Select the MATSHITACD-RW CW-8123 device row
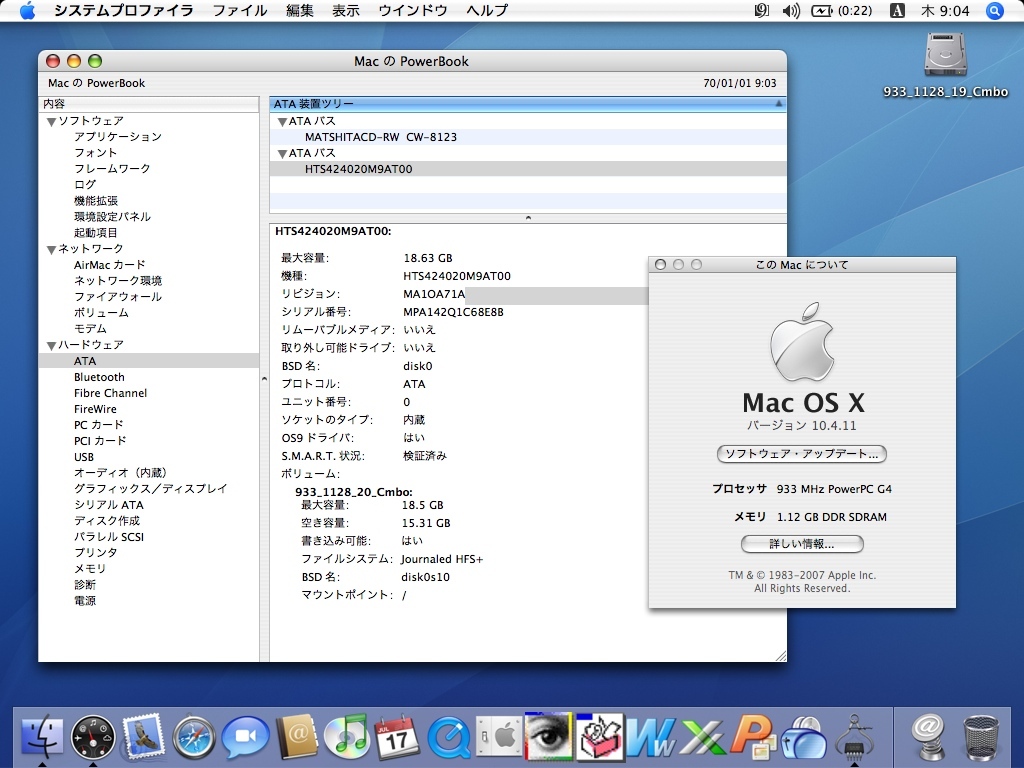The width and height of the screenshot is (1024, 768). coord(380,137)
